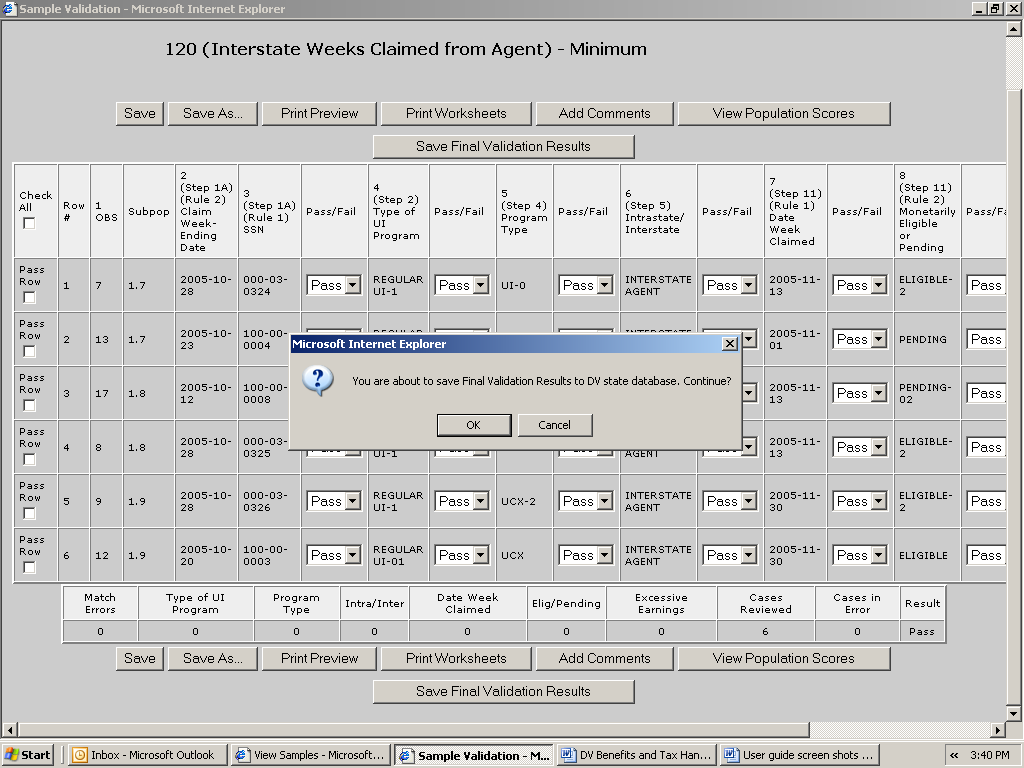Click the bottom View Population Scores button
Viewport: 1024px width, 768px height.
(783, 659)
